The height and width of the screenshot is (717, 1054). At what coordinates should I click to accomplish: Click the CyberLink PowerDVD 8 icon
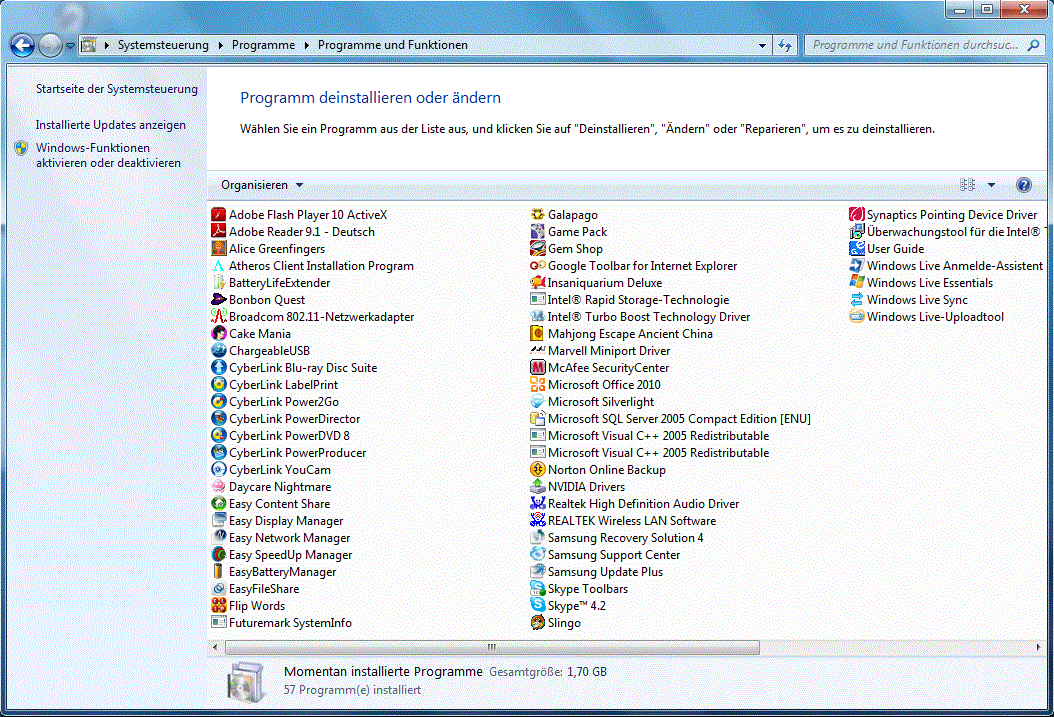point(218,435)
